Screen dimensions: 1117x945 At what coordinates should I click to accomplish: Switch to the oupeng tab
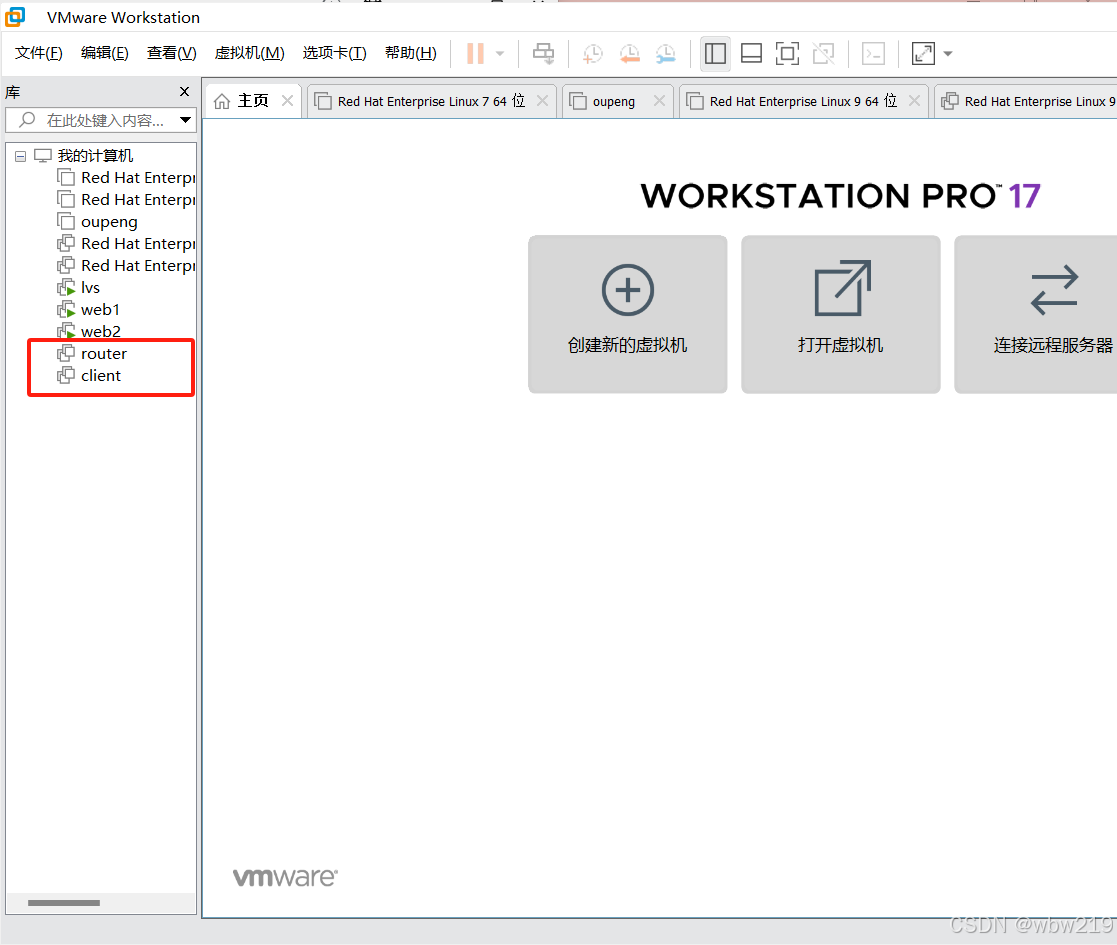(x=617, y=101)
